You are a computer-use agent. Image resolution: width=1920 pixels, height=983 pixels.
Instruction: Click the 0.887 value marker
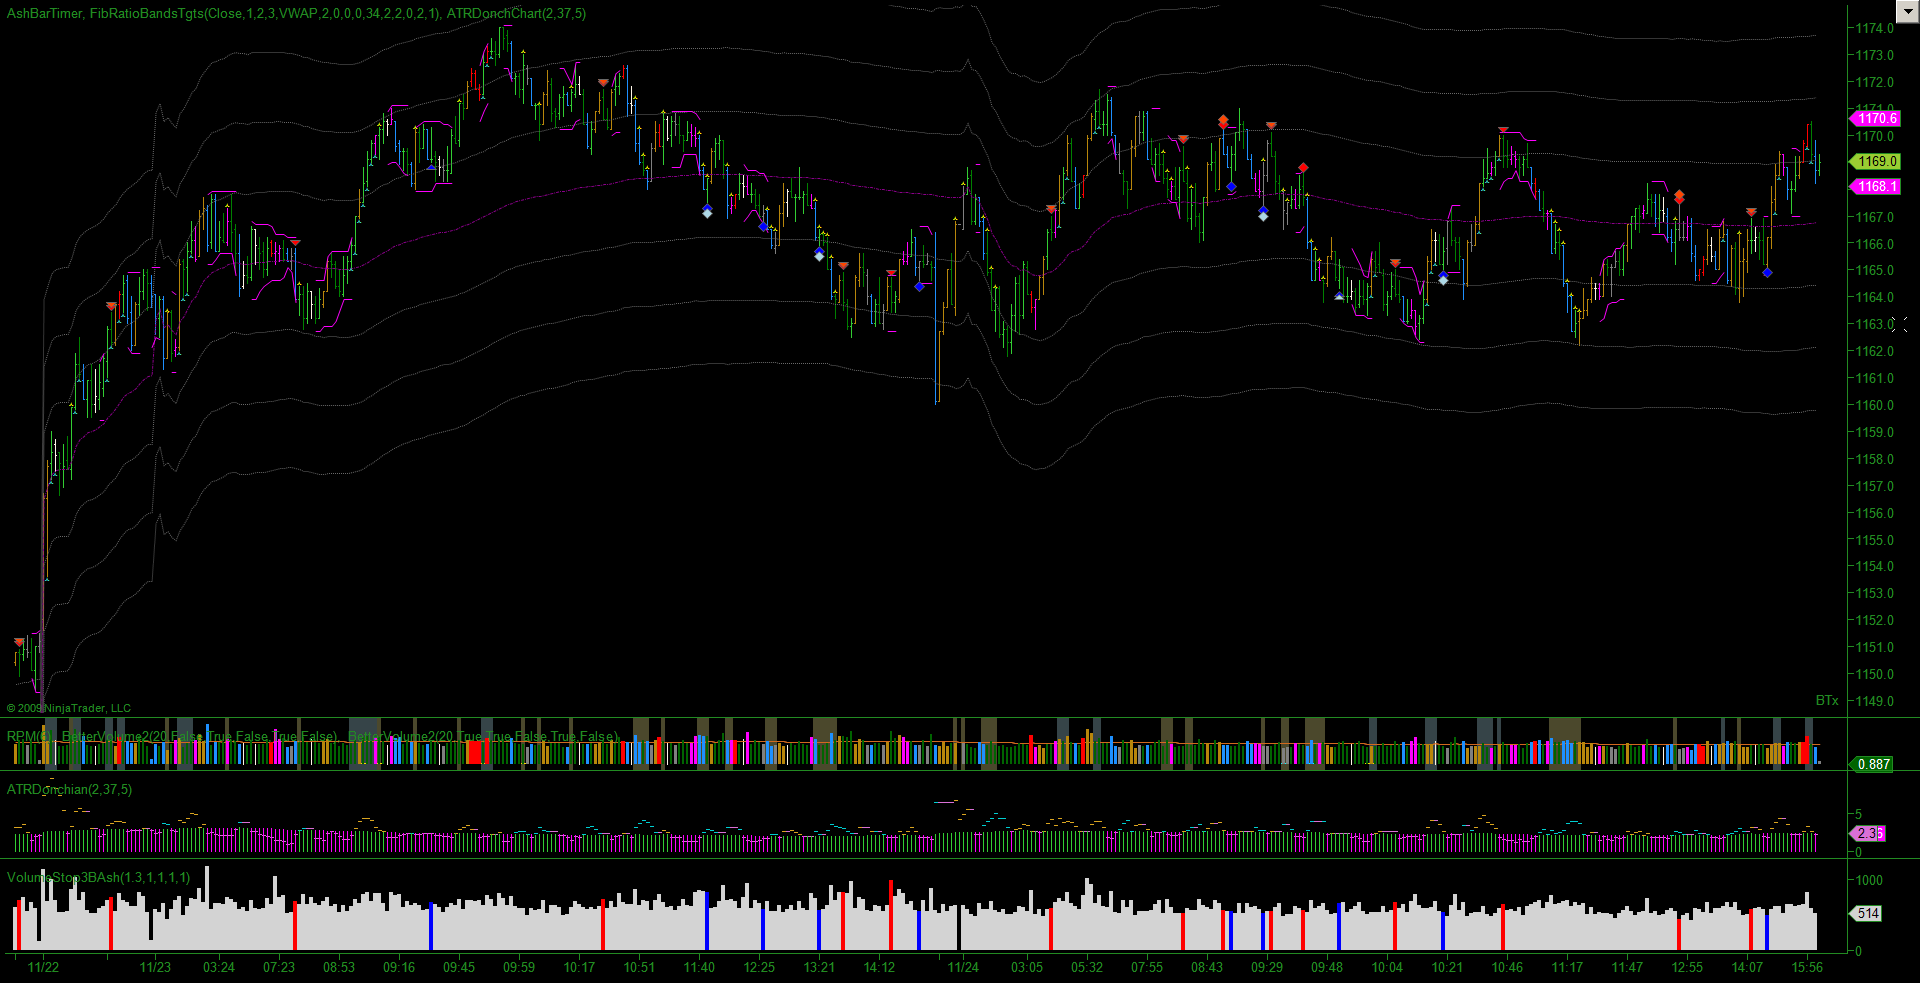pos(1872,765)
